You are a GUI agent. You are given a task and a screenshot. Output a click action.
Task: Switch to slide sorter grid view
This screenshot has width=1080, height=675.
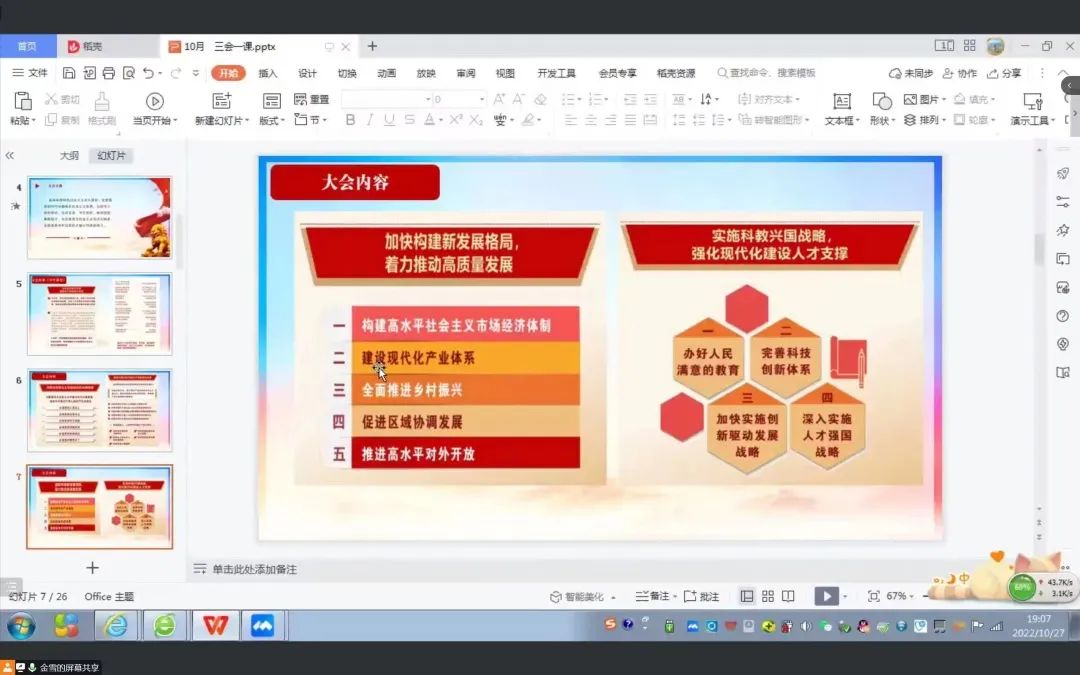(768, 596)
